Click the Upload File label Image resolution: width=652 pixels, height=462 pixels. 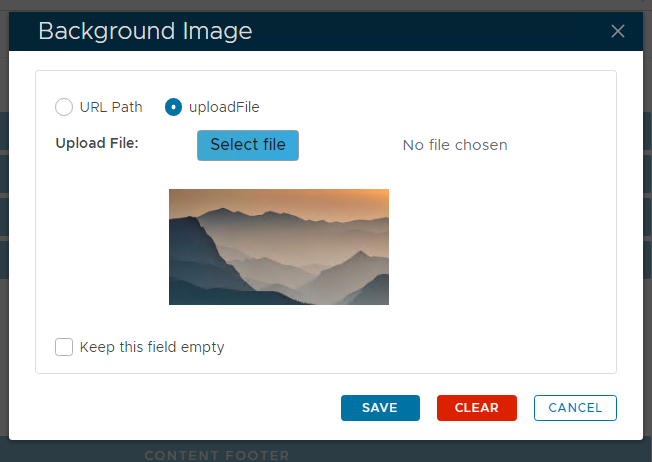[x=97, y=143]
